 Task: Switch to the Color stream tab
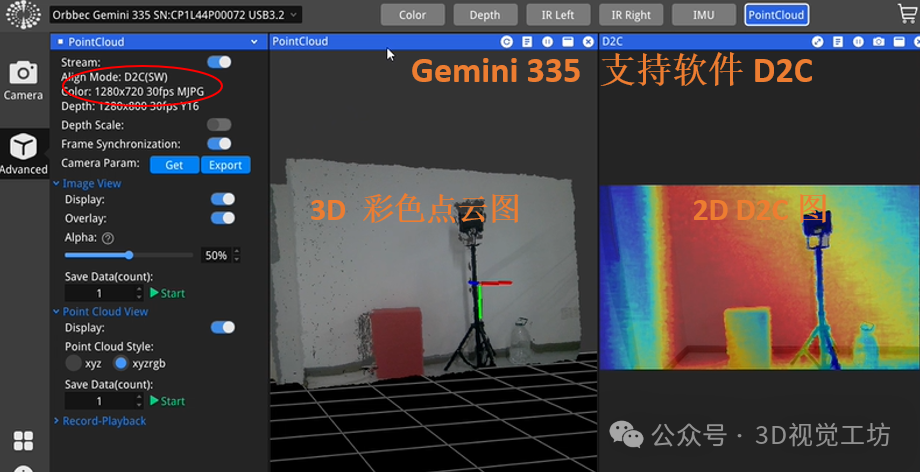(x=412, y=15)
